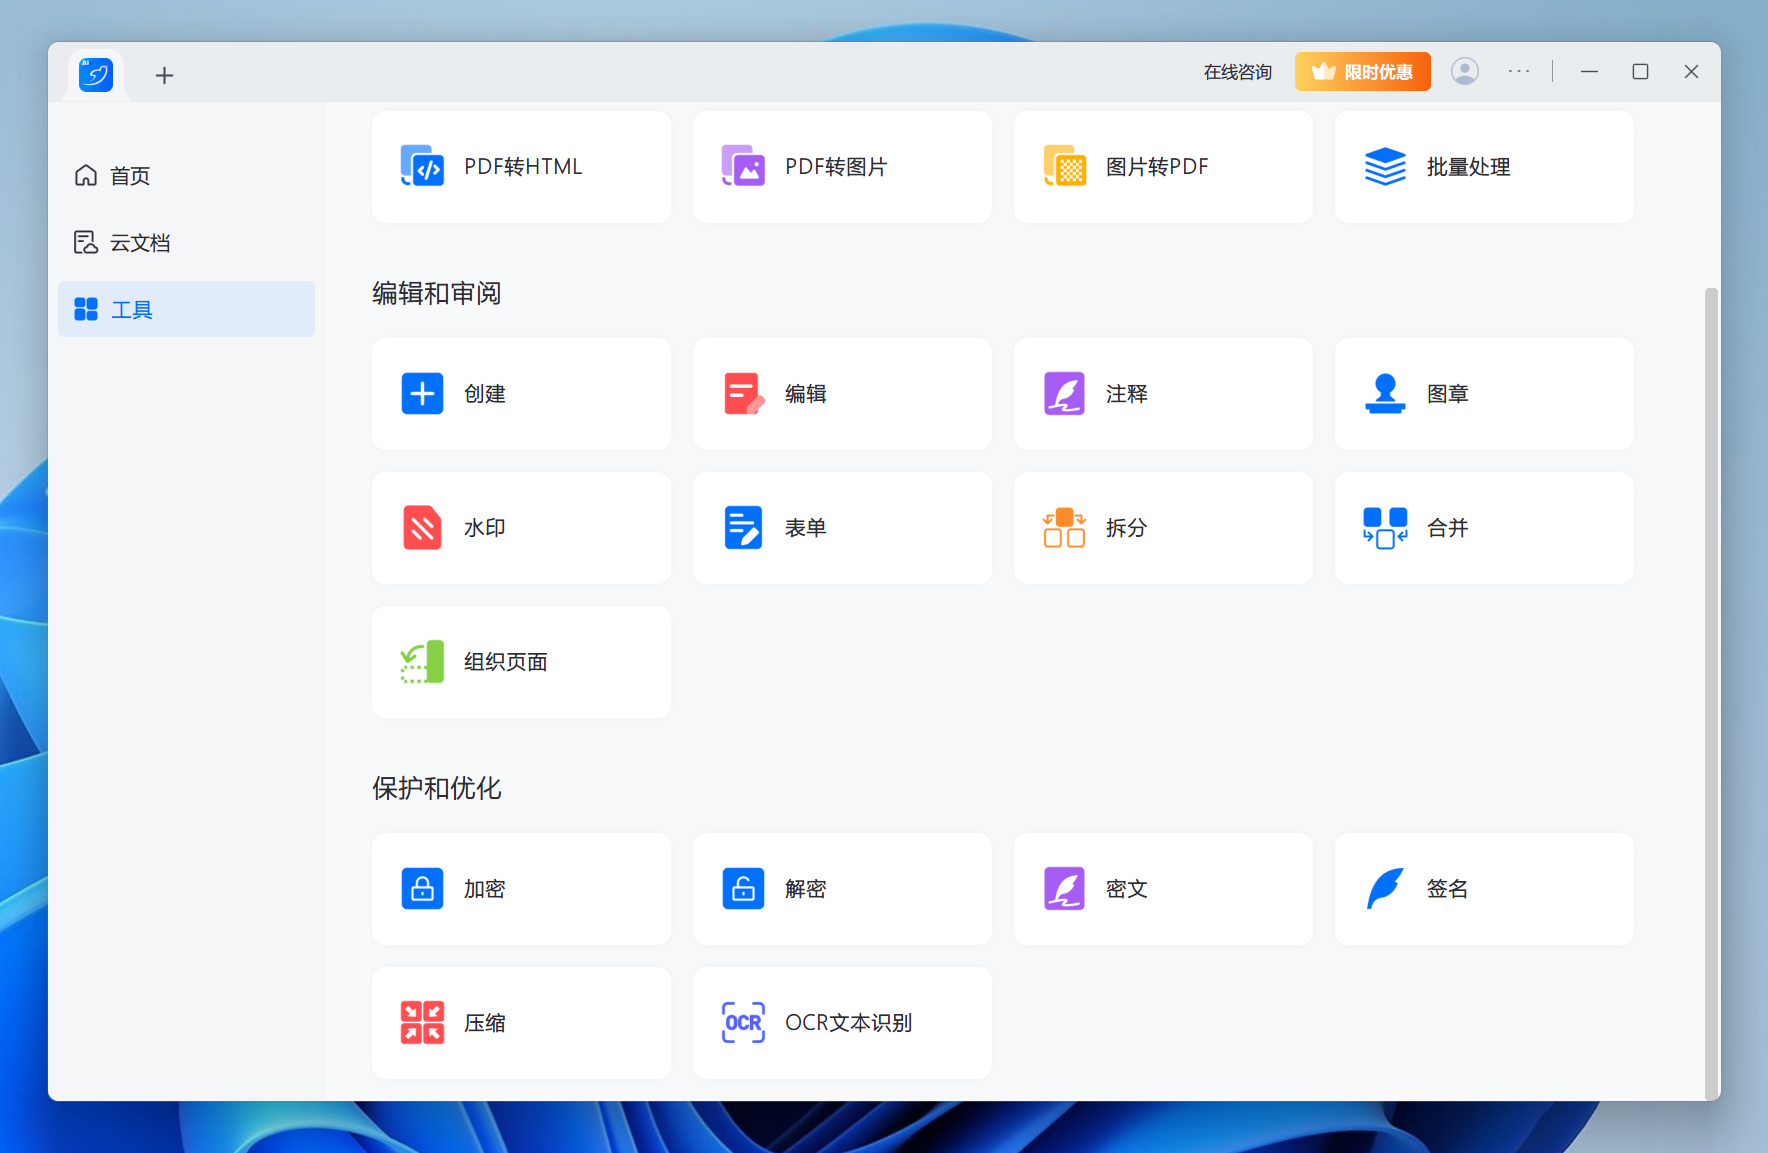Open 云文档 in the sidebar
1768x1153 pixels.
[x=186, y=242]
